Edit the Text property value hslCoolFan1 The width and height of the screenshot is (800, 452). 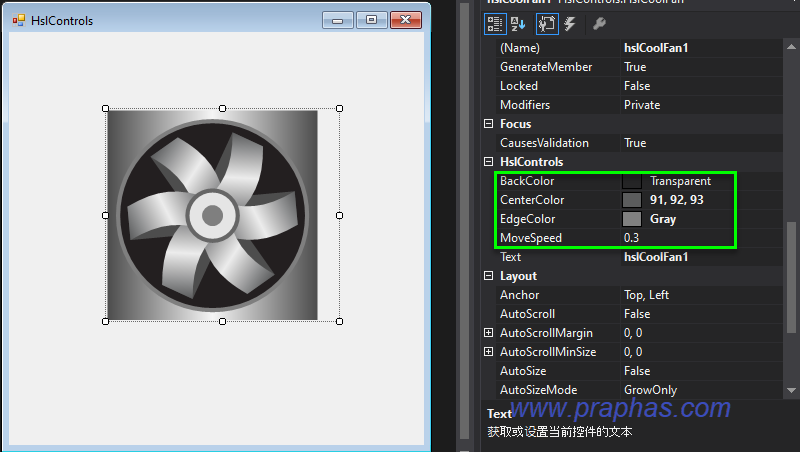[702, 257]
